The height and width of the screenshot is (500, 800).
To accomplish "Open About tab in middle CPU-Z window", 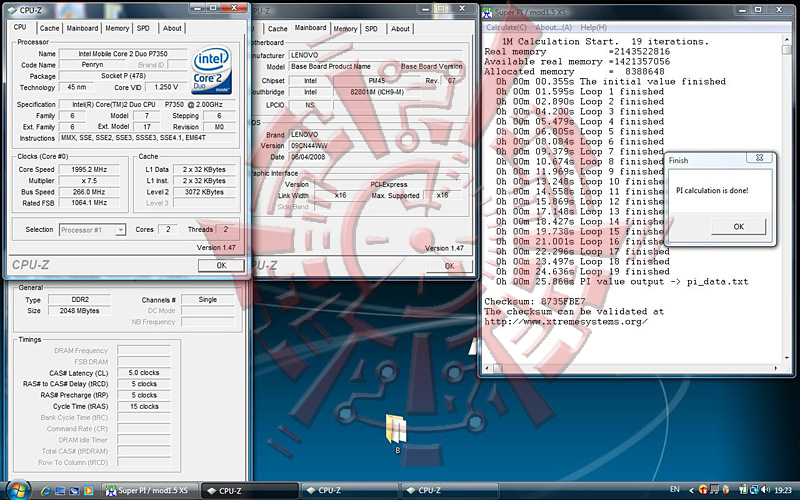I will (x=400, y=29).
